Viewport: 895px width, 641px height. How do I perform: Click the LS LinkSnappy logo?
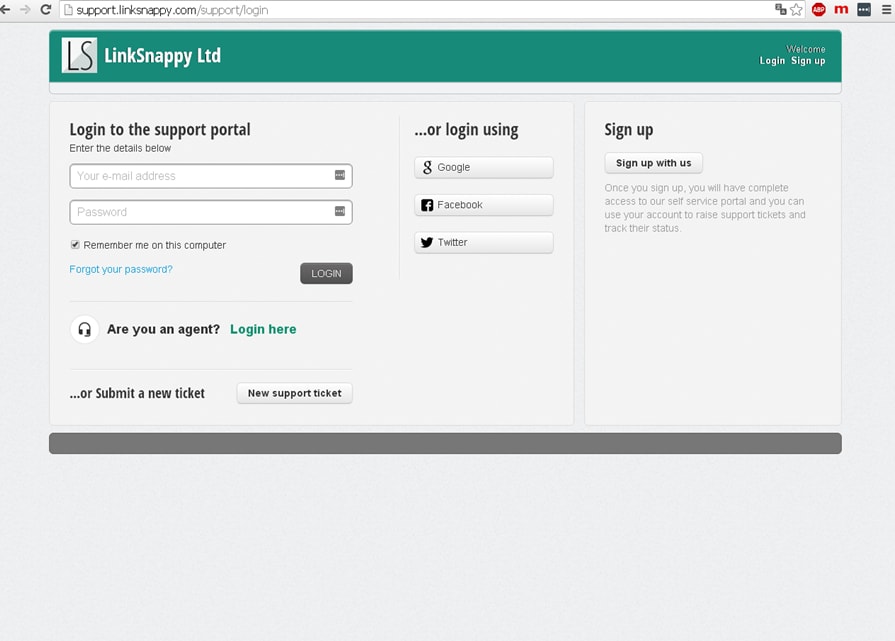(x=79, y=55)
